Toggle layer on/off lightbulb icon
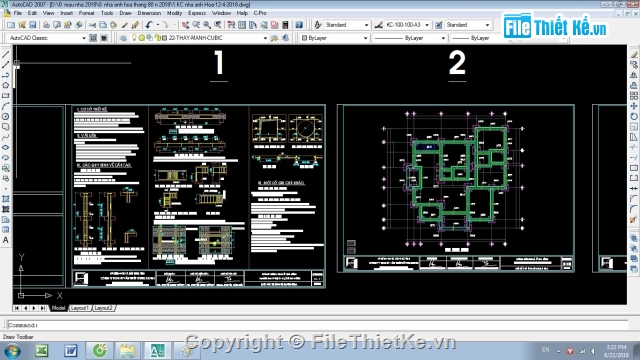This screenshot has height=360, width=640. click(x=134, y=38)
